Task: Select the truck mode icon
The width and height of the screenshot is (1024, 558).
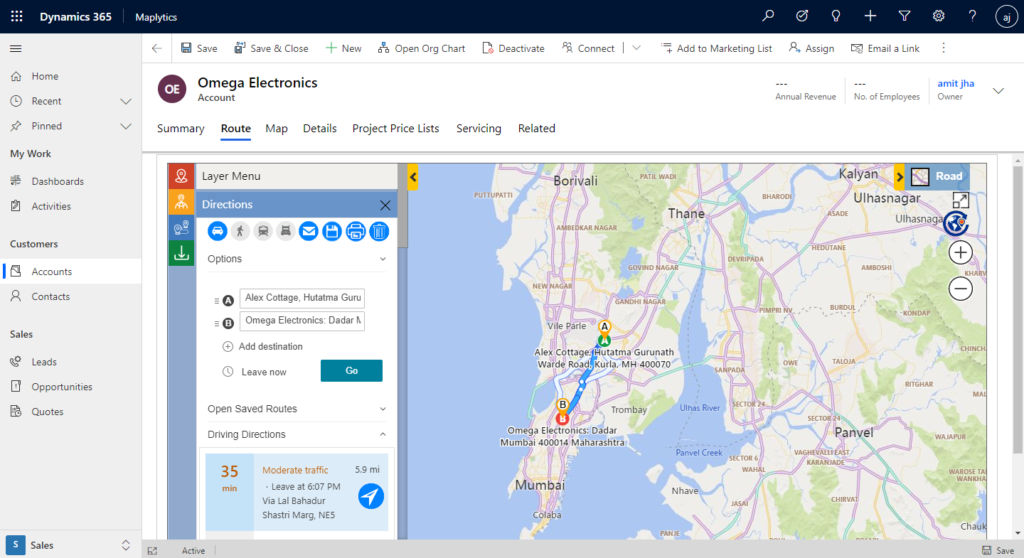Action: click(286, 231)
